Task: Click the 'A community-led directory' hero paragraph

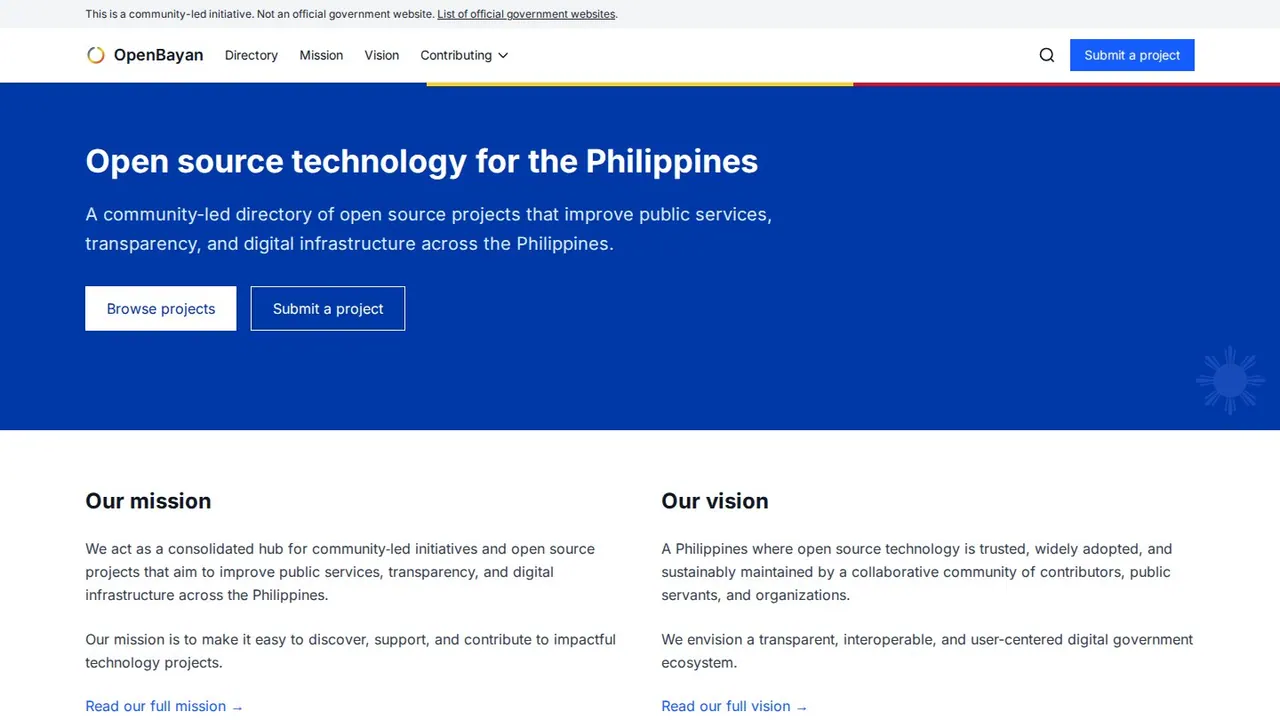Action: click(x=428, y=229)
